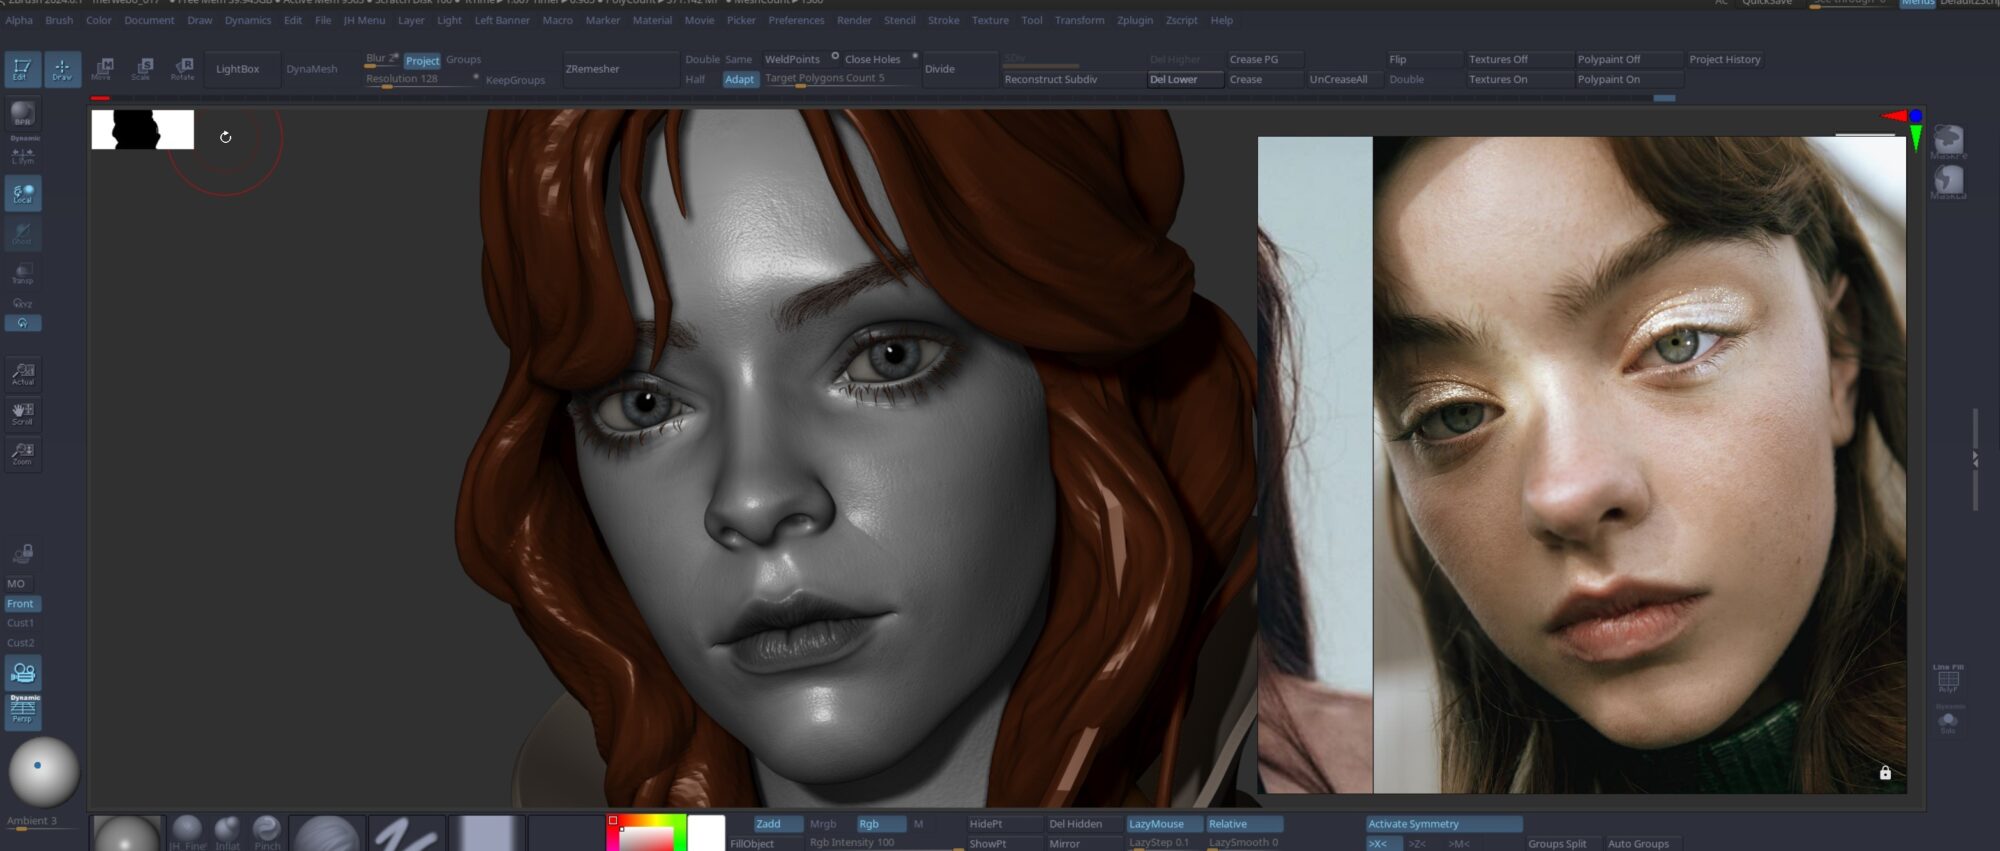The image size is (2000, 851).
Task: Click the lock icon on reference image
Action: [1885, 773]
